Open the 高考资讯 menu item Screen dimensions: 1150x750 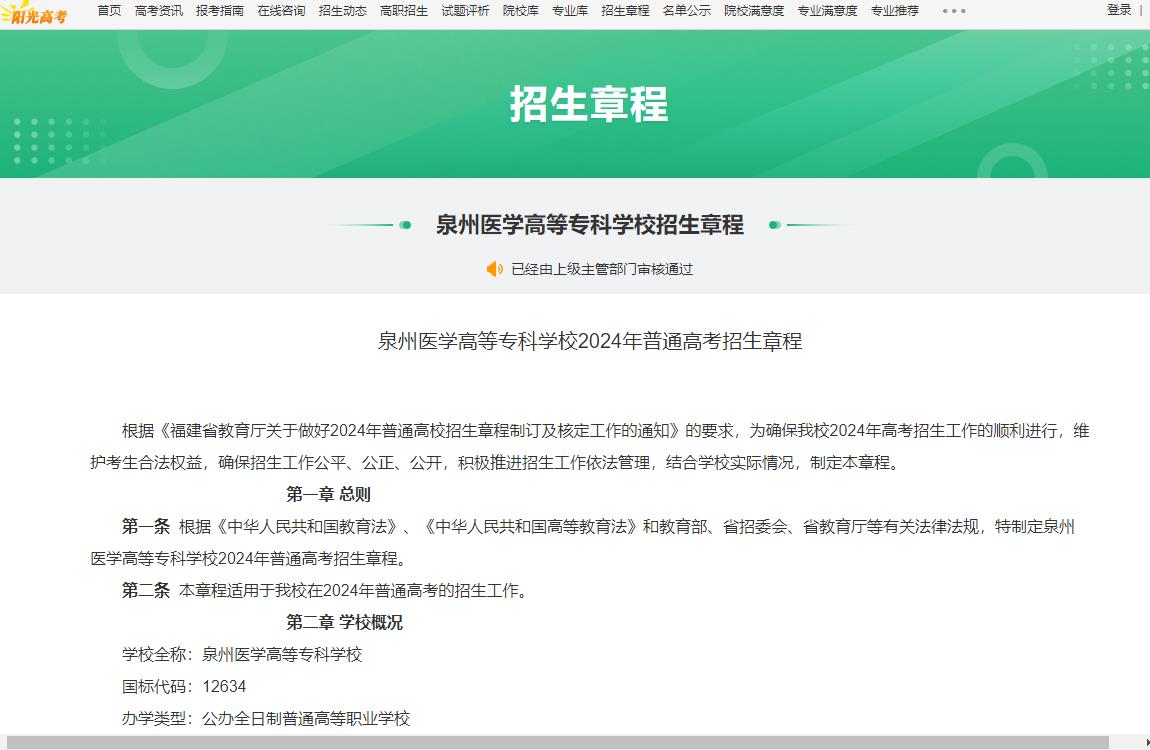tap(158, 11)
